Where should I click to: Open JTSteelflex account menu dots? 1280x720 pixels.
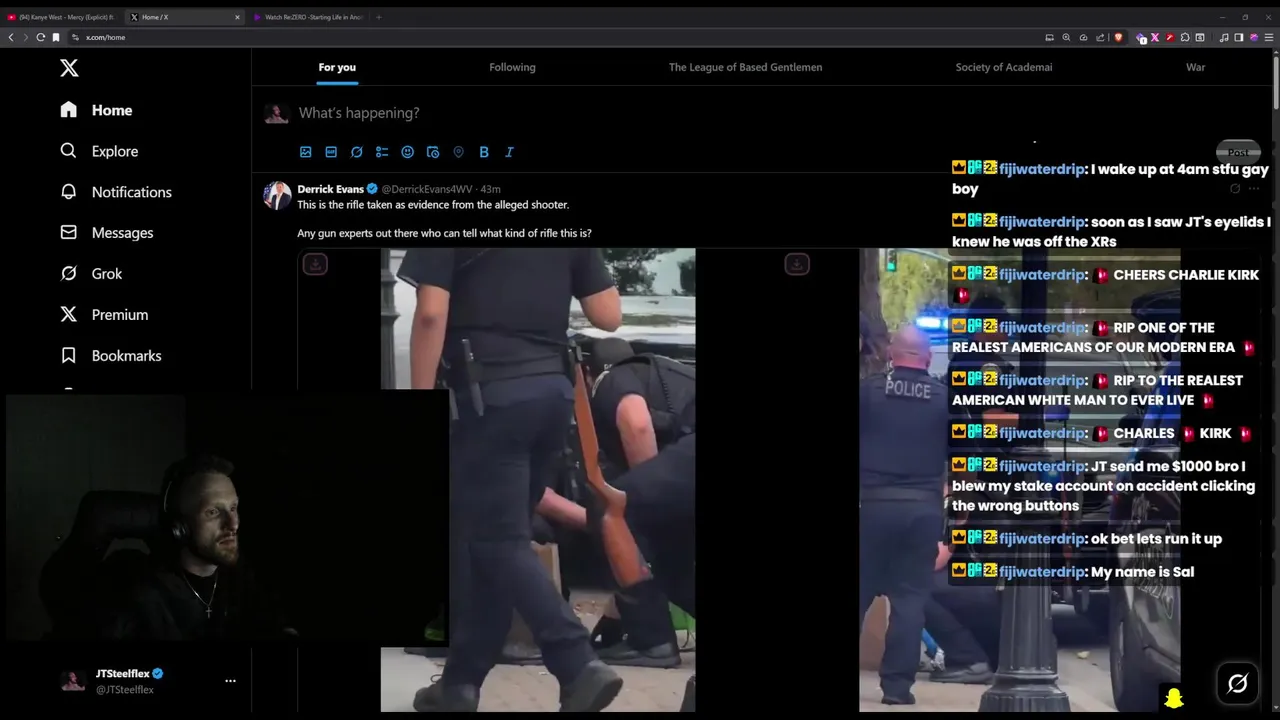click(230, 681)
